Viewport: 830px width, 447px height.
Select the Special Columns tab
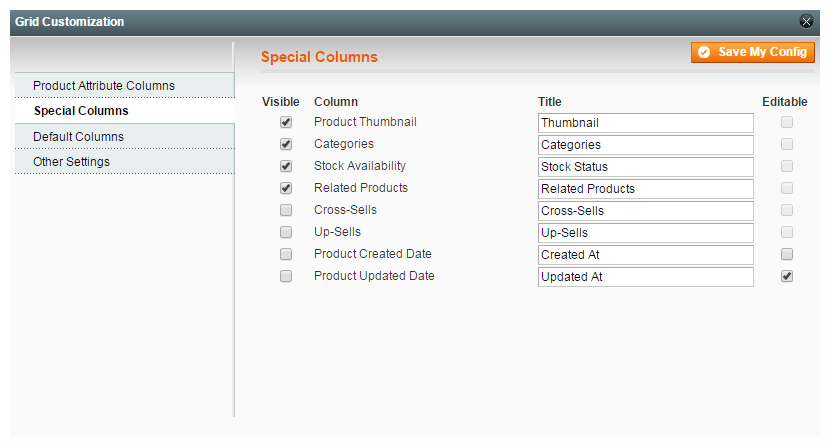coord(81,111)
